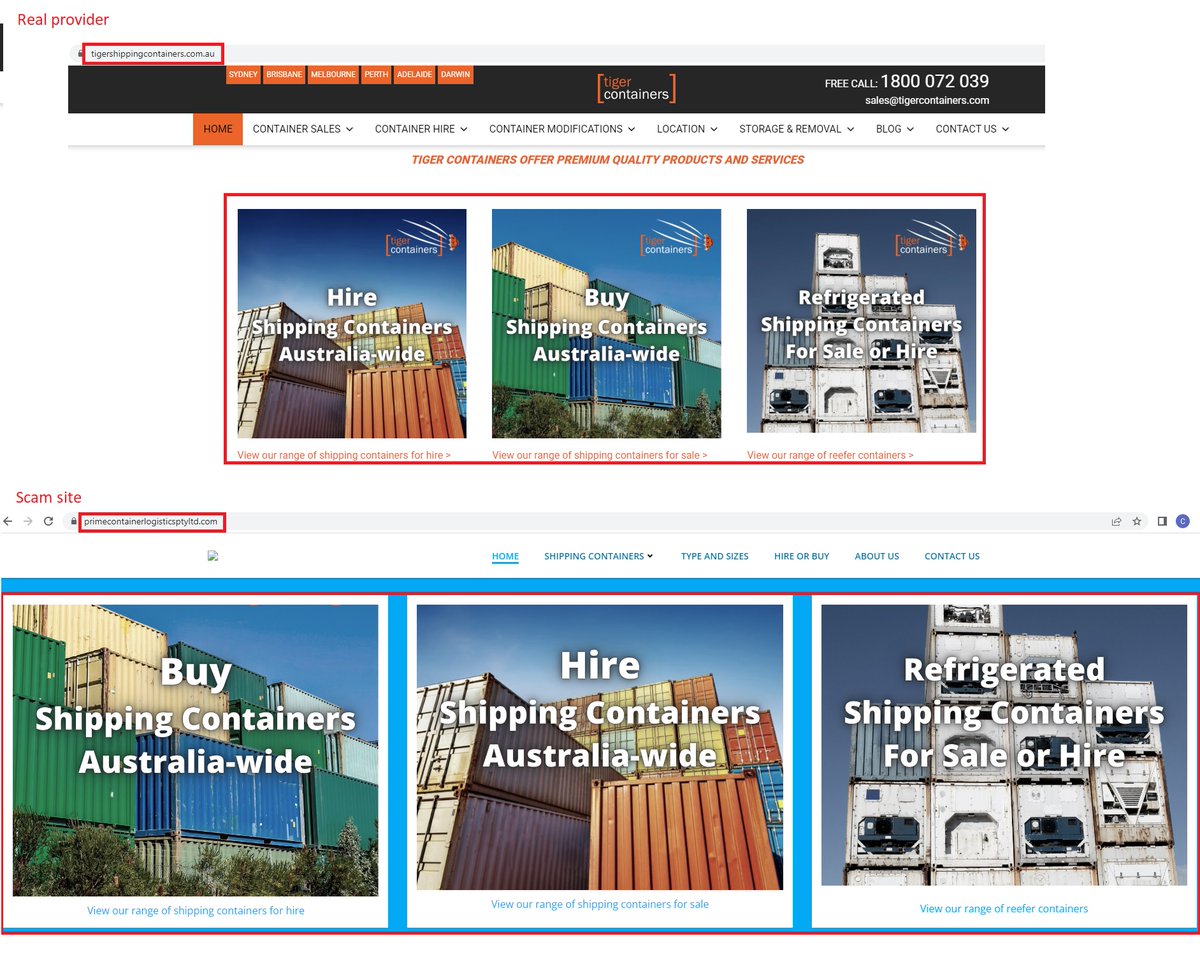Select the BRISBANE location button
Image resolution: width=1200 pixels, height=971 pixels.
pos(284,75)
